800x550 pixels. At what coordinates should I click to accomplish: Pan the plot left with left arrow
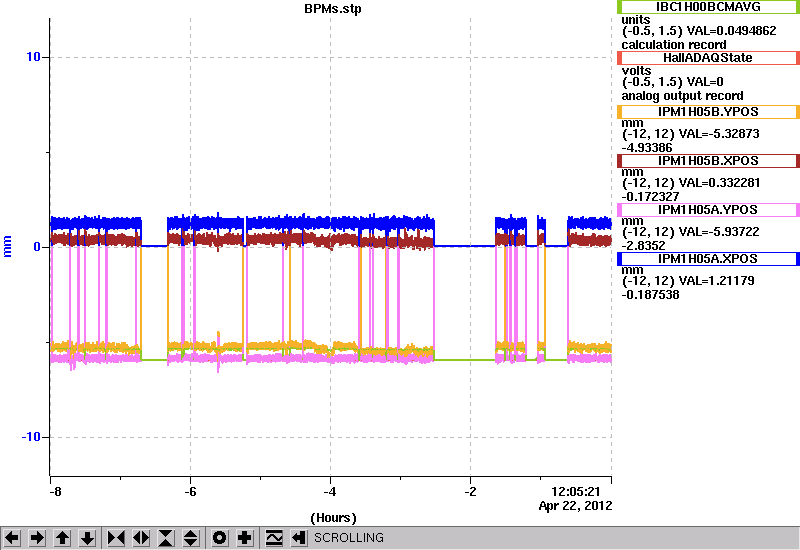pyautogui.click(x=12, y=538)
